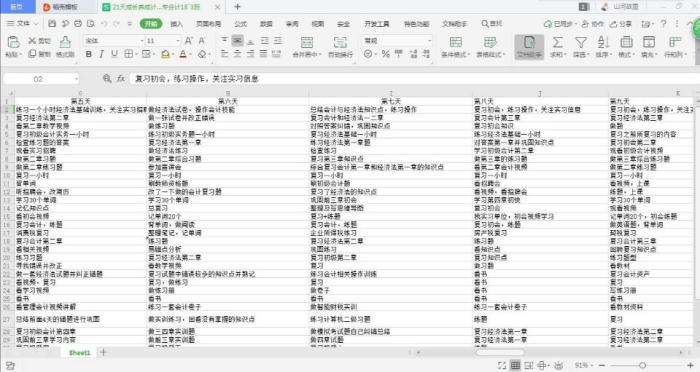Toggle align text left
Image resolution: width=700 pixels, height=372 pixels.
point(225,54)
